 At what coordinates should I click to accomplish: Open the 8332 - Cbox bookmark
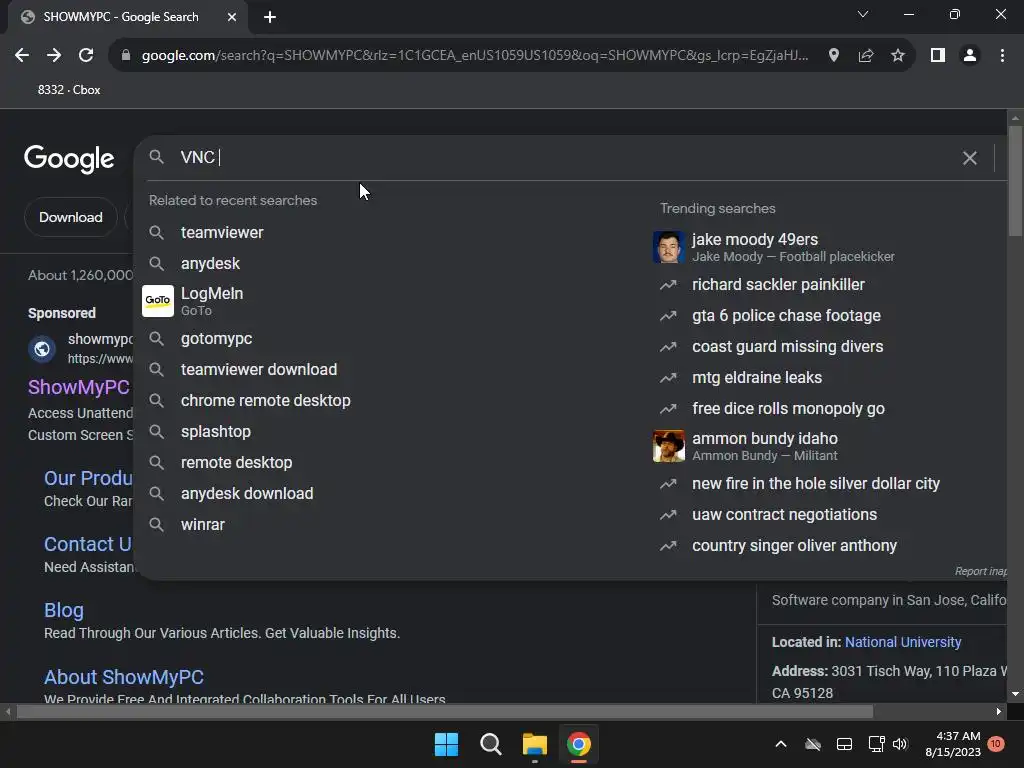[x=69, y=90]
